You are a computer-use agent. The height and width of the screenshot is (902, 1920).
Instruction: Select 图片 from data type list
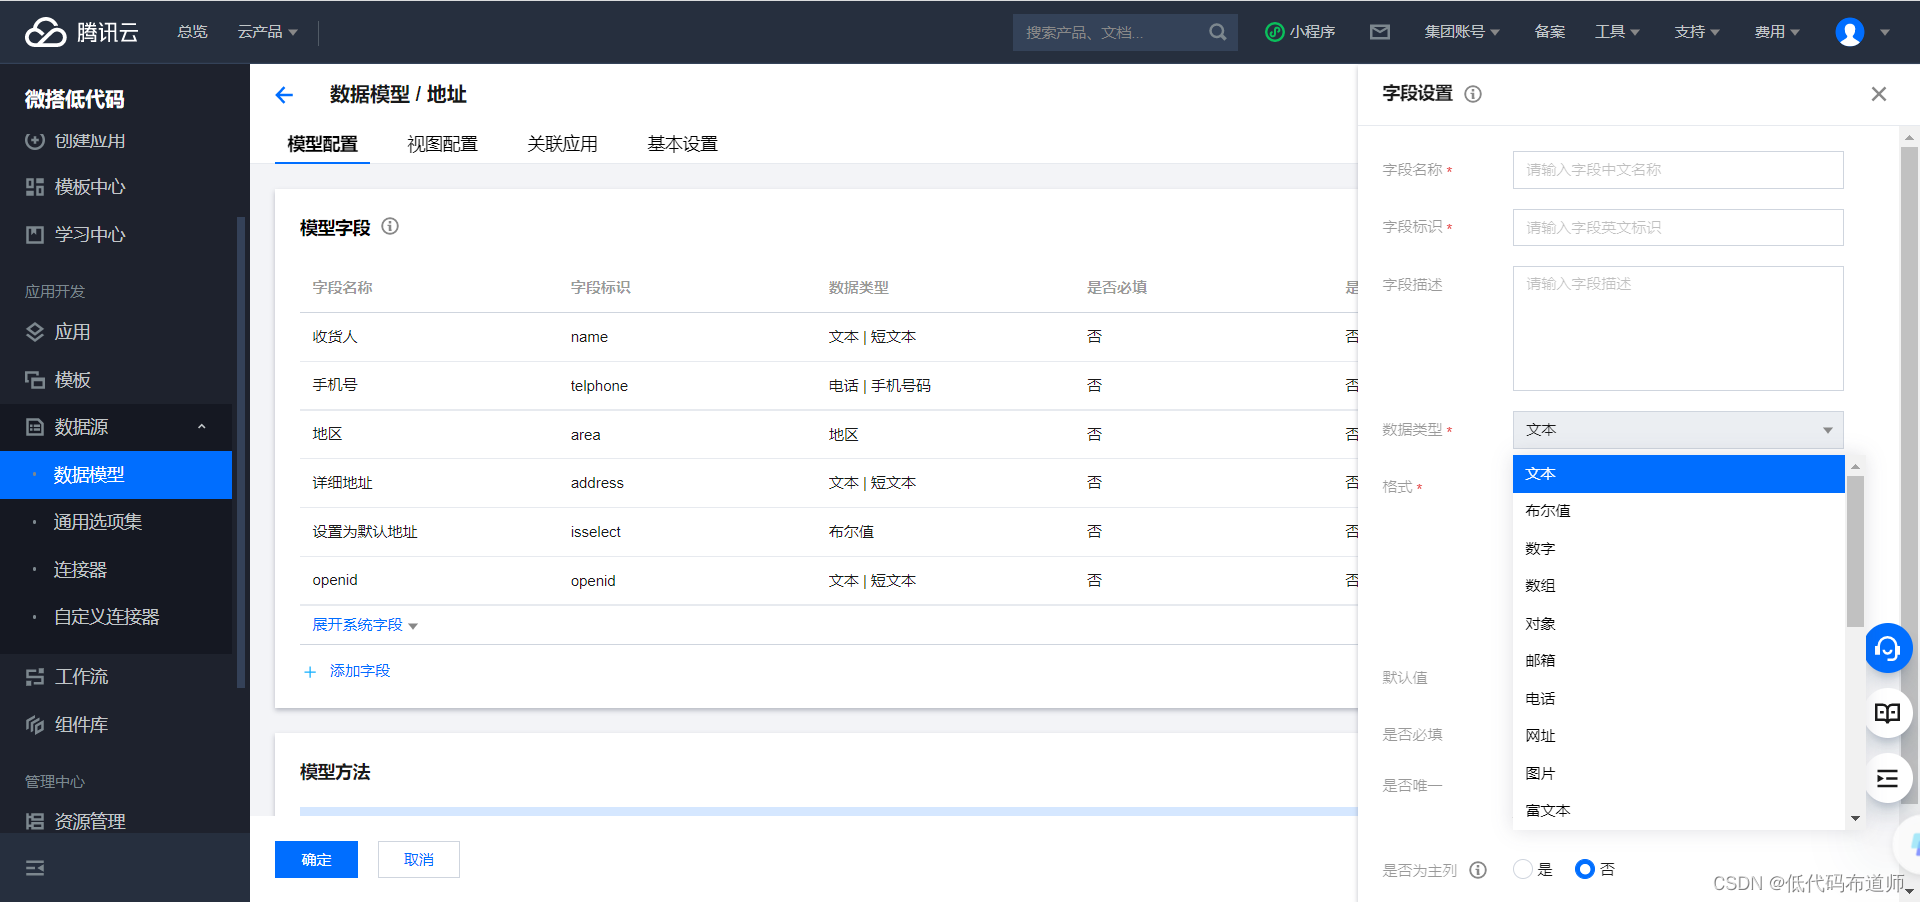(1678, 774)
